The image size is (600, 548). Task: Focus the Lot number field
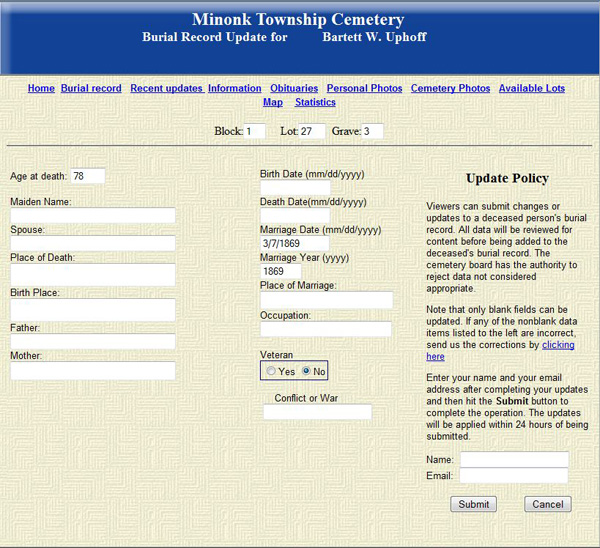312,131
